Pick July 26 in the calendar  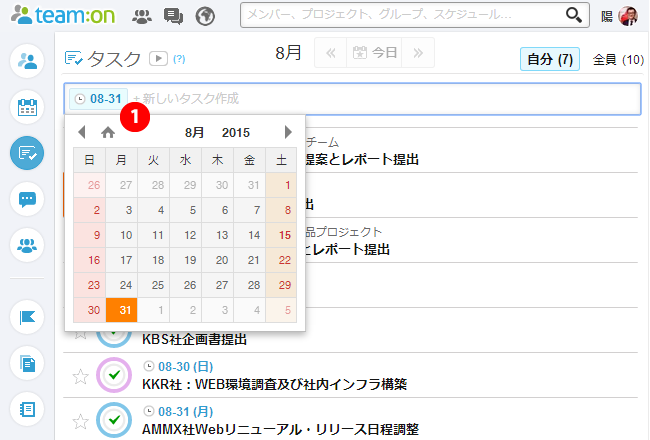(90, 185)
